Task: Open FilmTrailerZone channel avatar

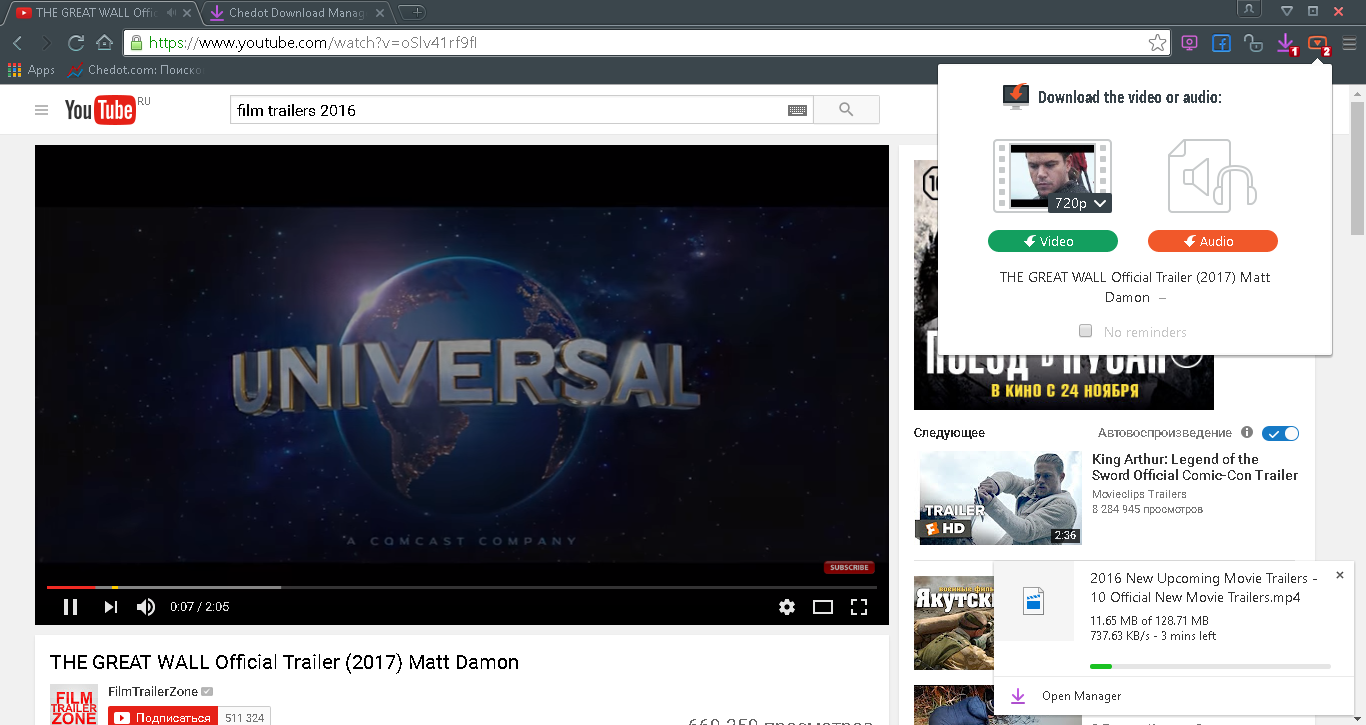Action: pyautogui.click(x=74, y=705)
